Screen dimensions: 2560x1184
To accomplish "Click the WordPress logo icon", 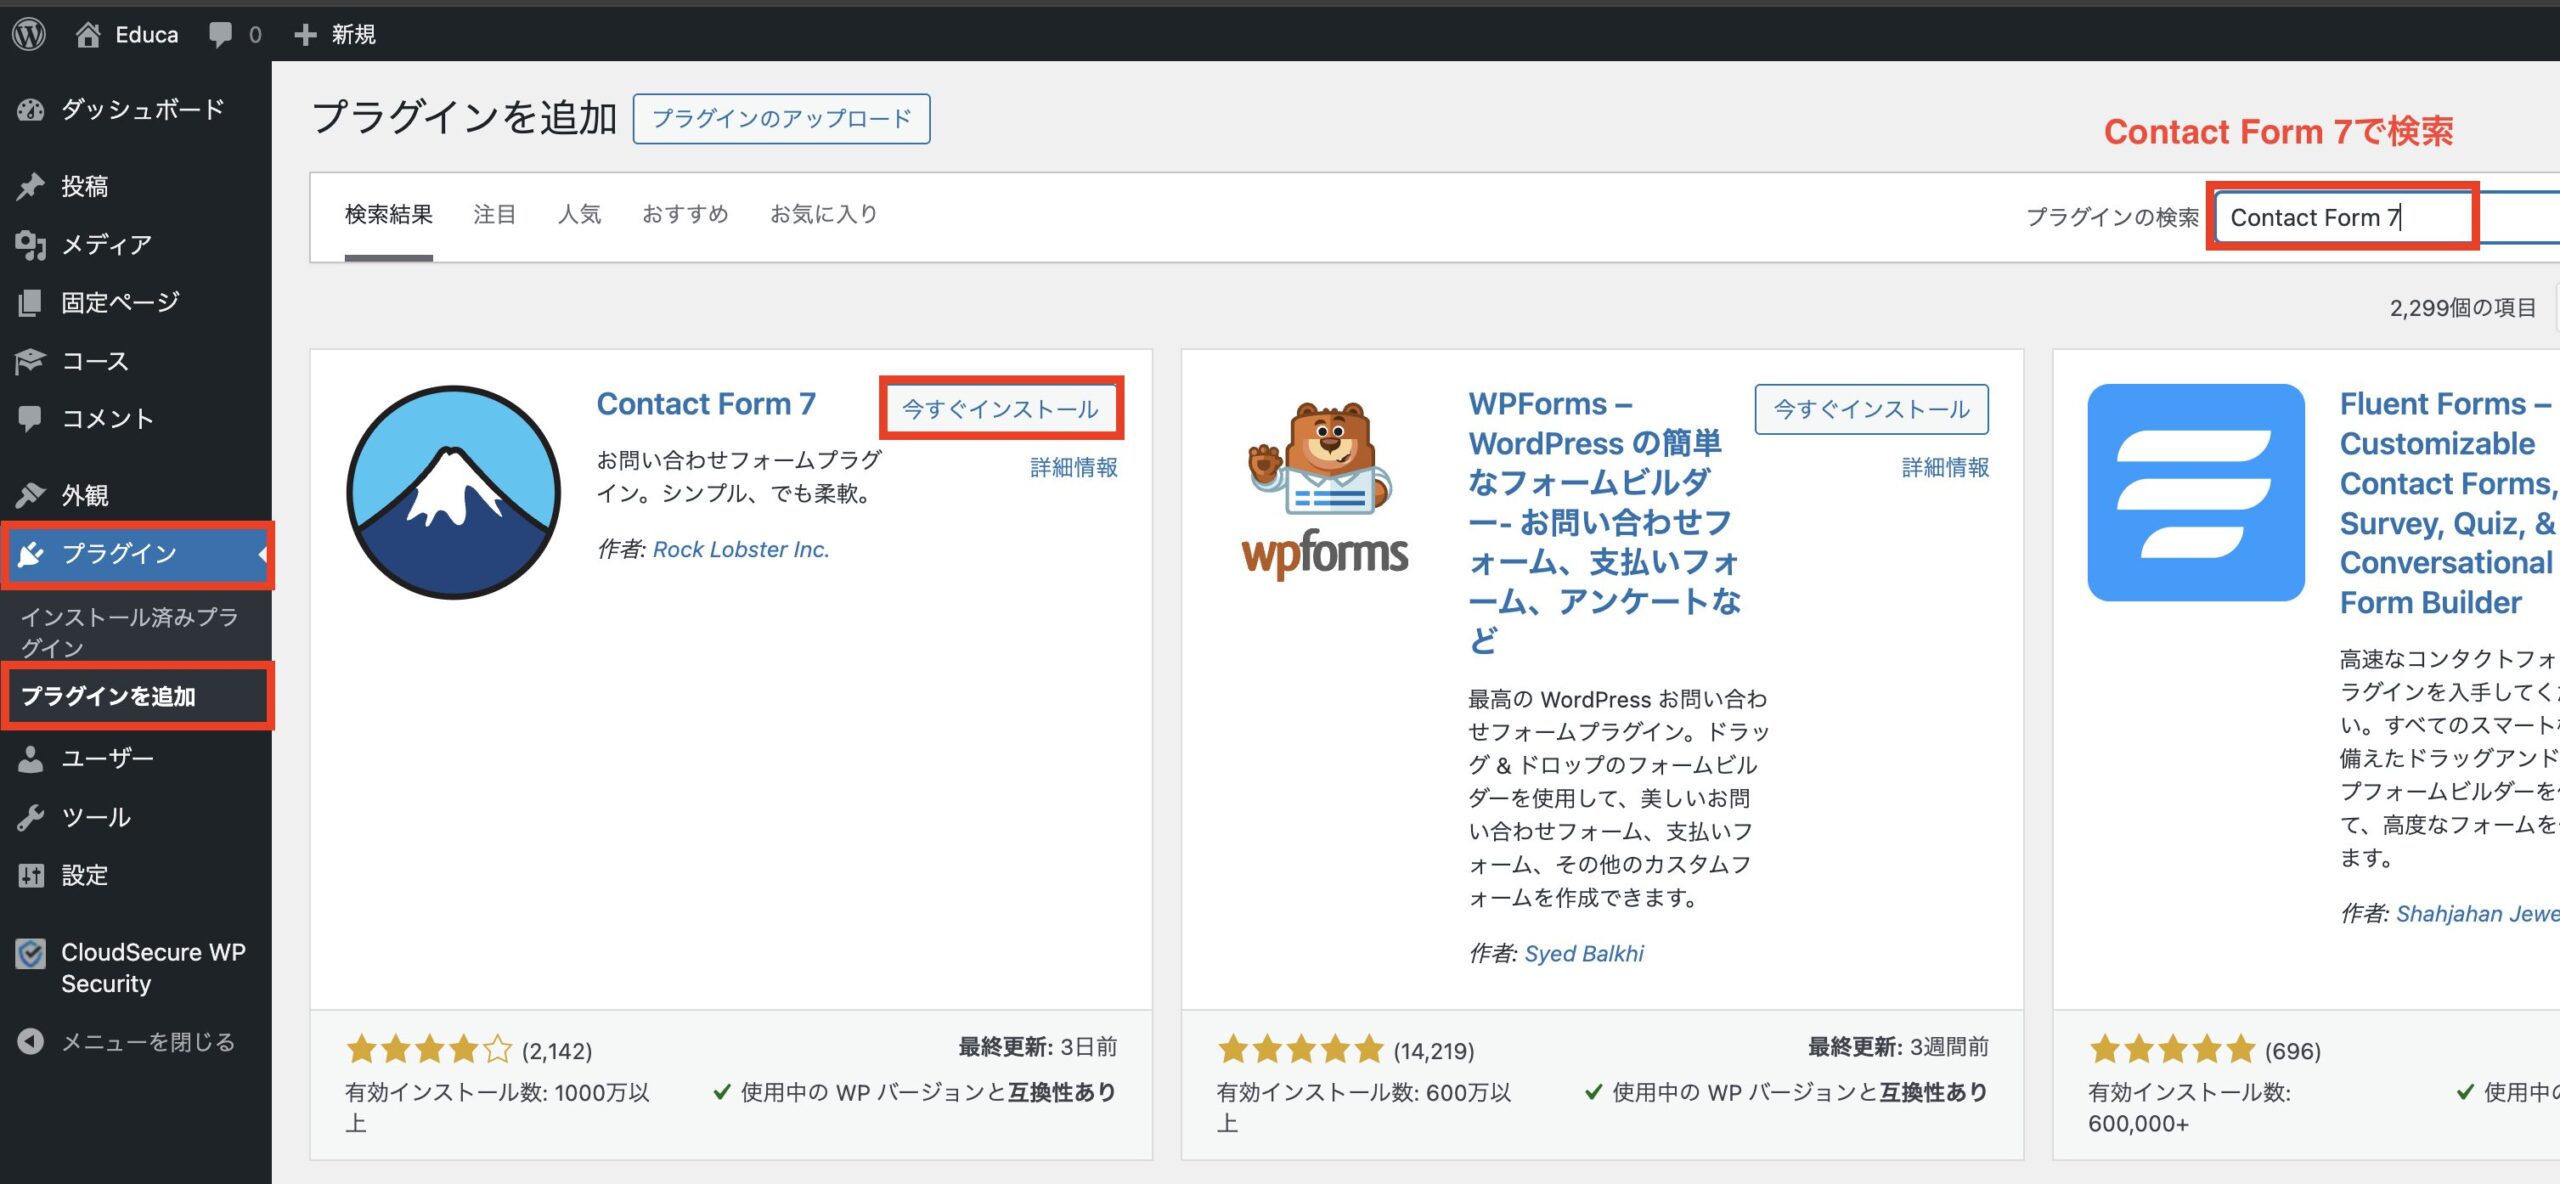I will point(29,34).
